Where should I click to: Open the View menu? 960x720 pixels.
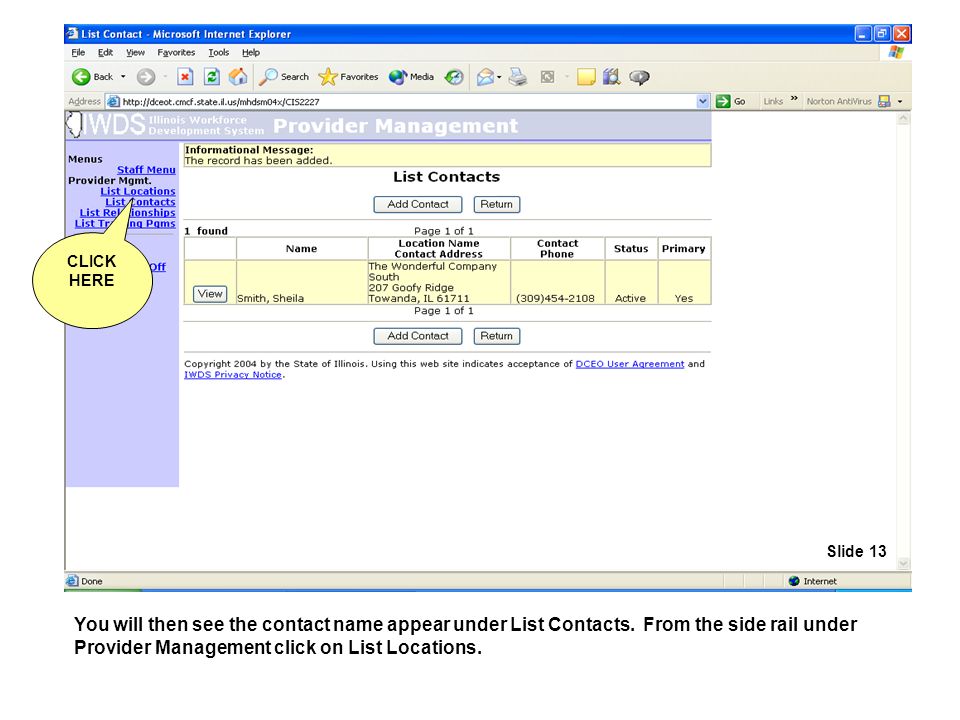click(x=135, y=53)
